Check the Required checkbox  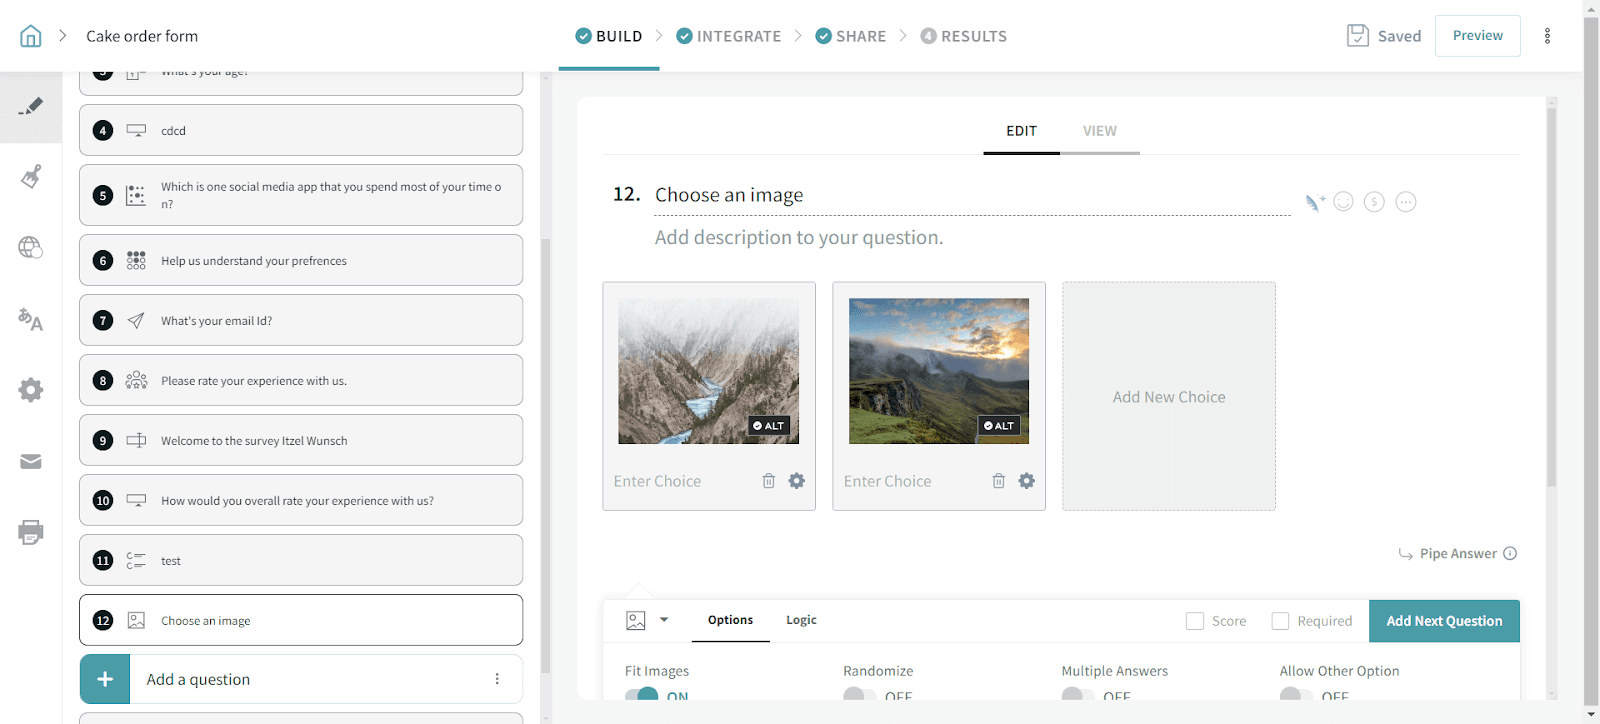pyautogui.click(x=1280, y=621)
